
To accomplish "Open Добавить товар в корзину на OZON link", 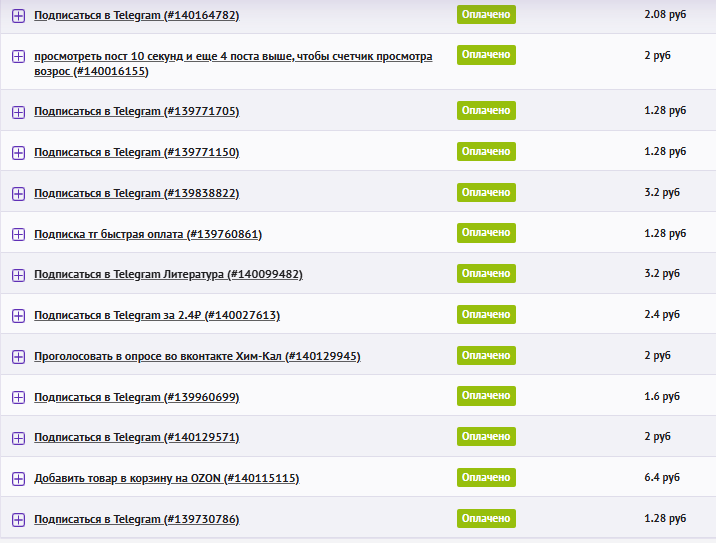I will pyautogui.click(x=166, y=479).
